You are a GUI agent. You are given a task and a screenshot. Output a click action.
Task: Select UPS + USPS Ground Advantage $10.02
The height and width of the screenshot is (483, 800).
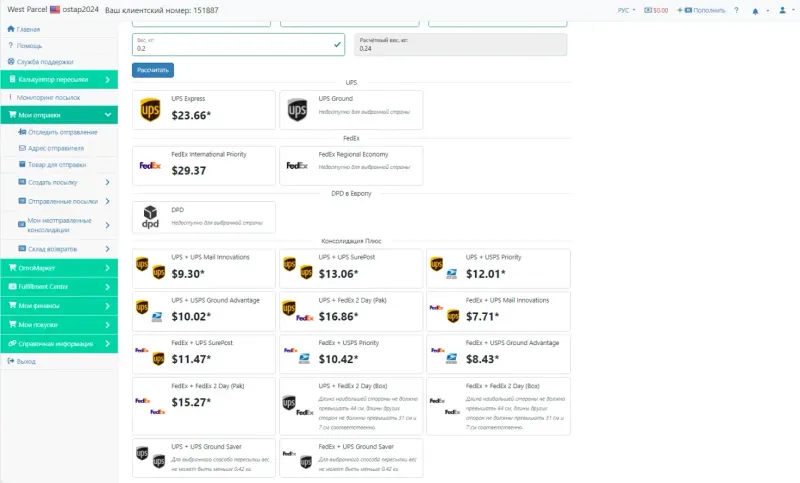pyautogui.click(x=204, y=311)
